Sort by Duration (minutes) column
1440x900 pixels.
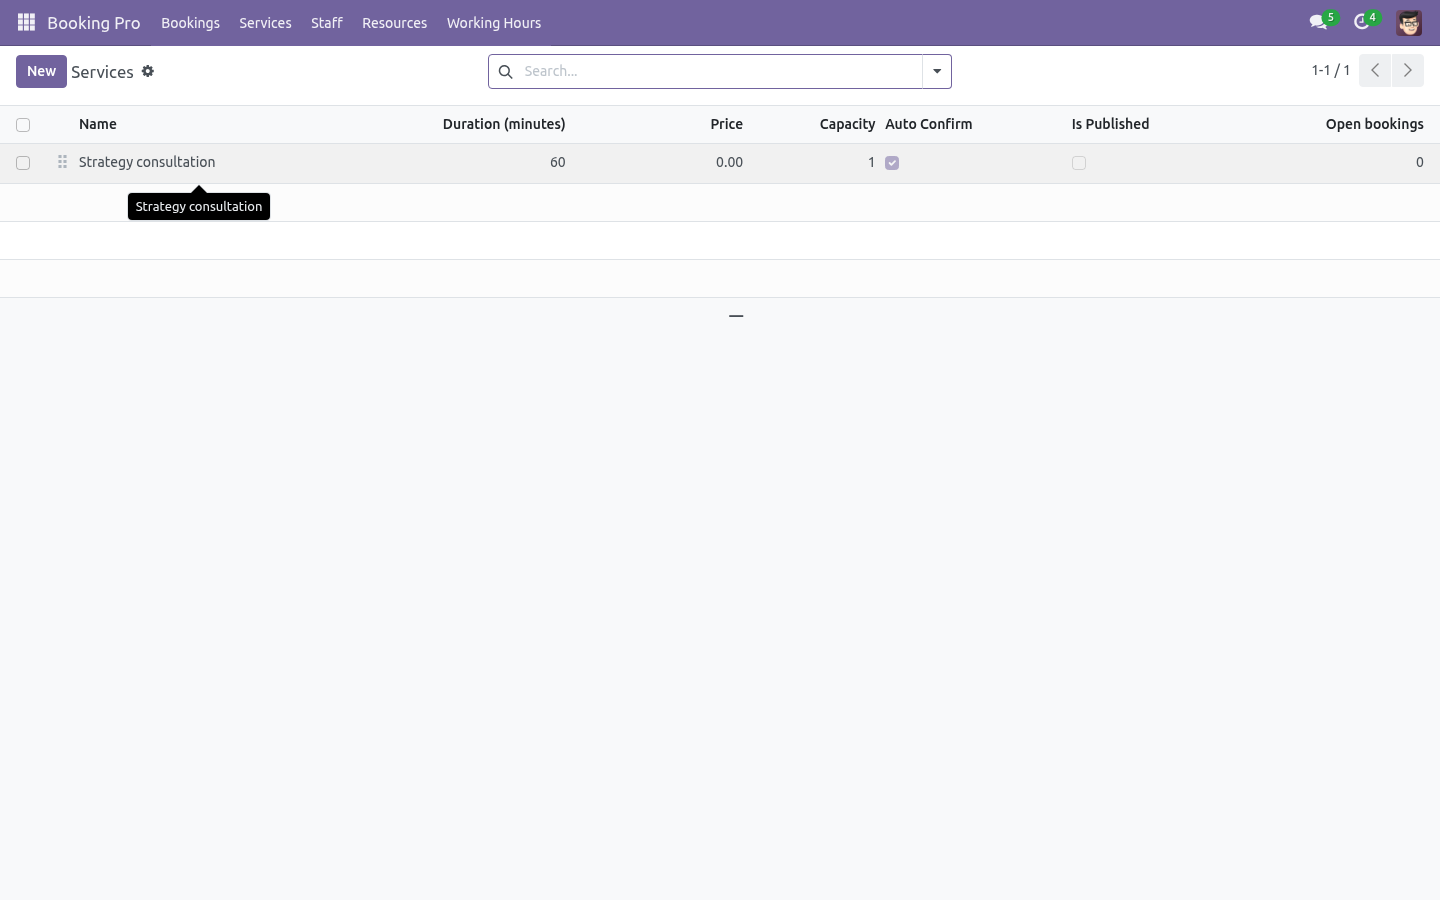click(x=504, y=124)
